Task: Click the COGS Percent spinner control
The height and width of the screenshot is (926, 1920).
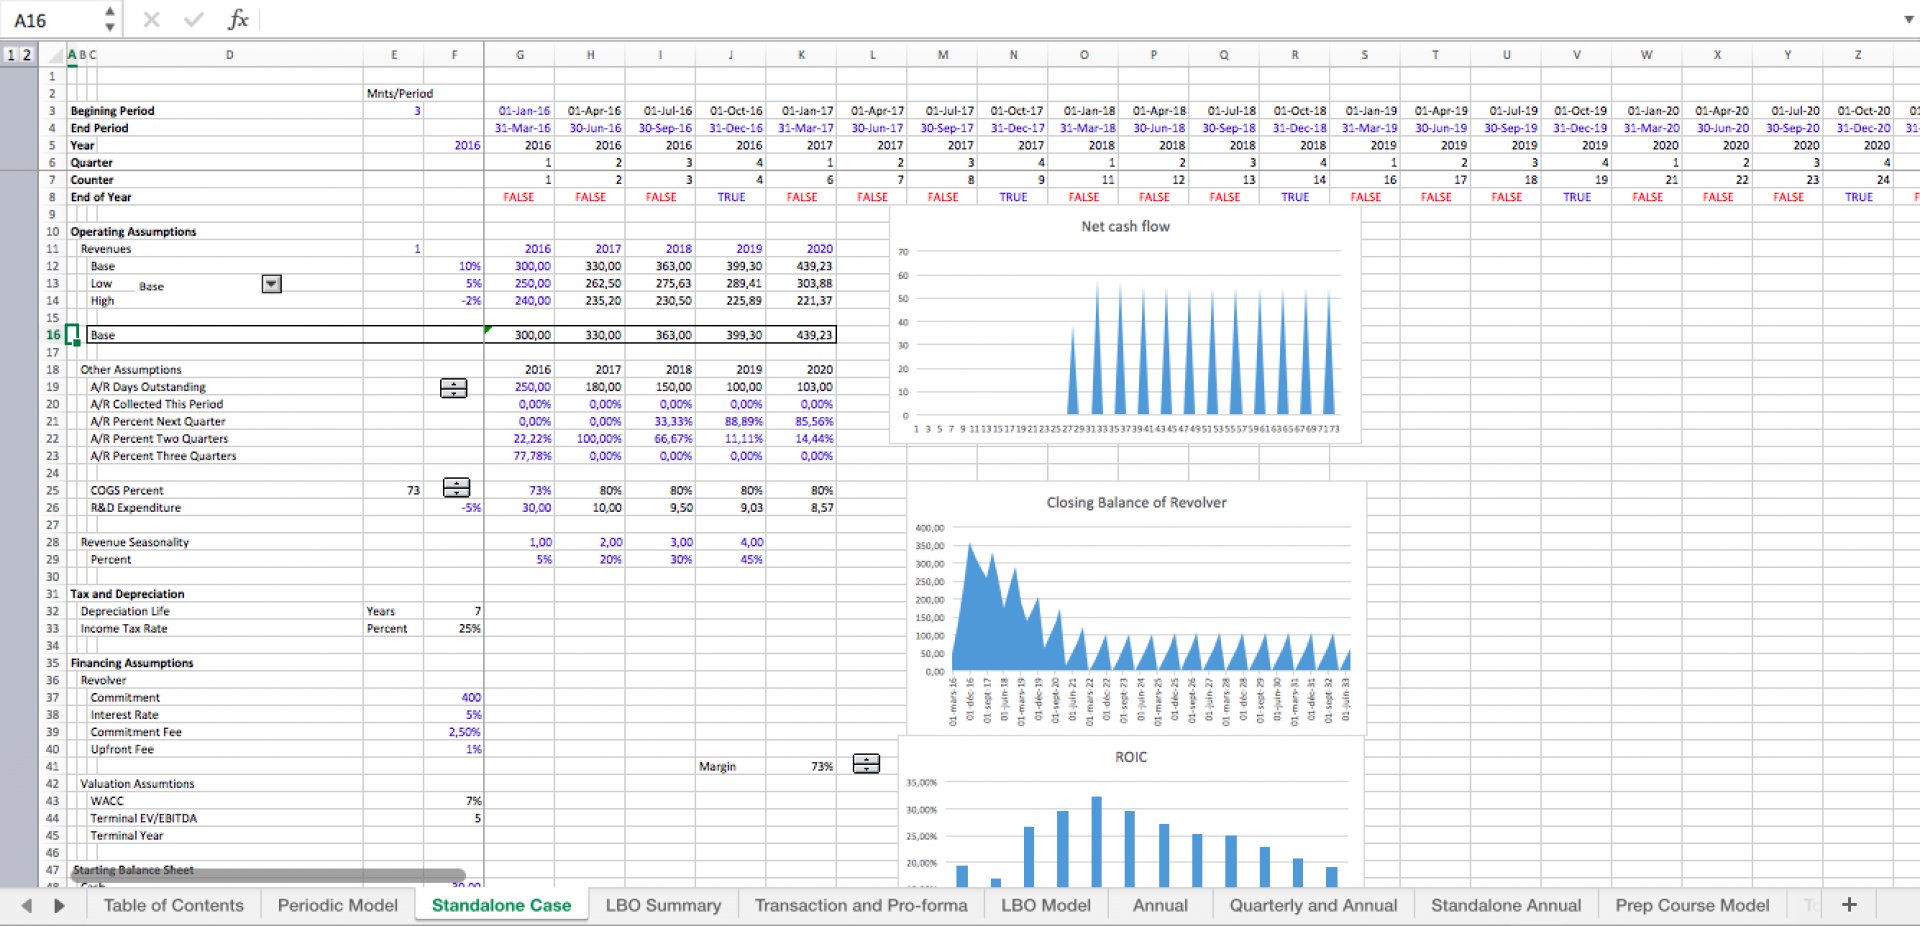Action: tap(456, 488)
